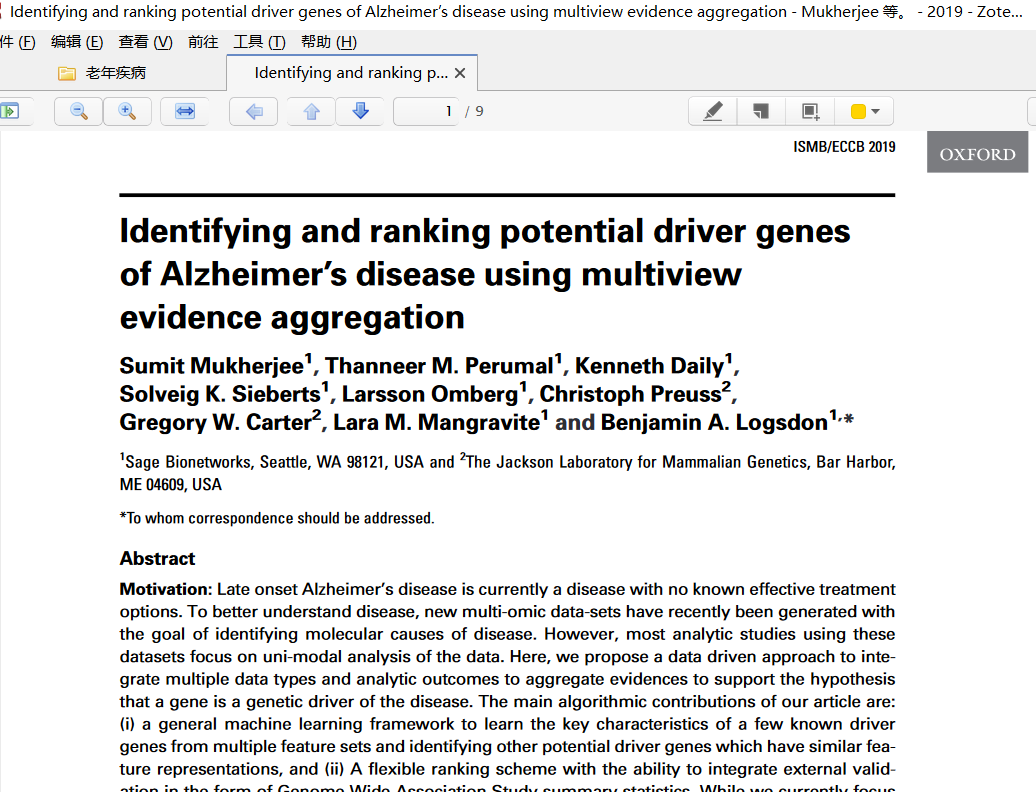Viewport: 1036px width, 792px height.
Task: Select the area selection tool
Action: click(x=810, y=111)
